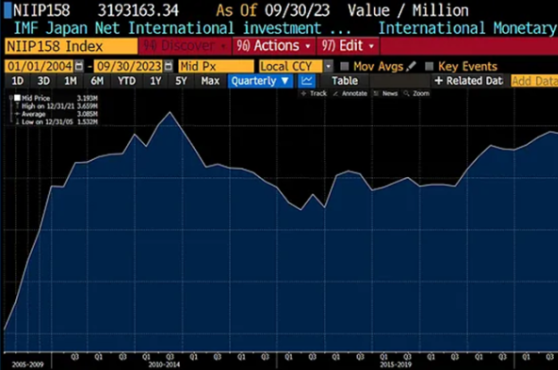Click the line chart type icon

click(306, 81)
